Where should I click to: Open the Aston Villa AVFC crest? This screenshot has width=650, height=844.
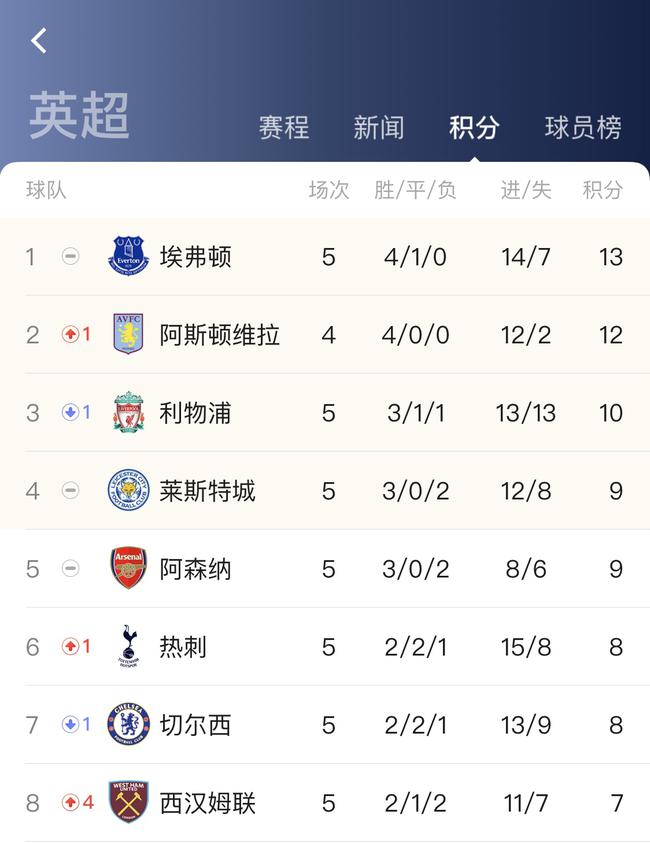(128, 334)
